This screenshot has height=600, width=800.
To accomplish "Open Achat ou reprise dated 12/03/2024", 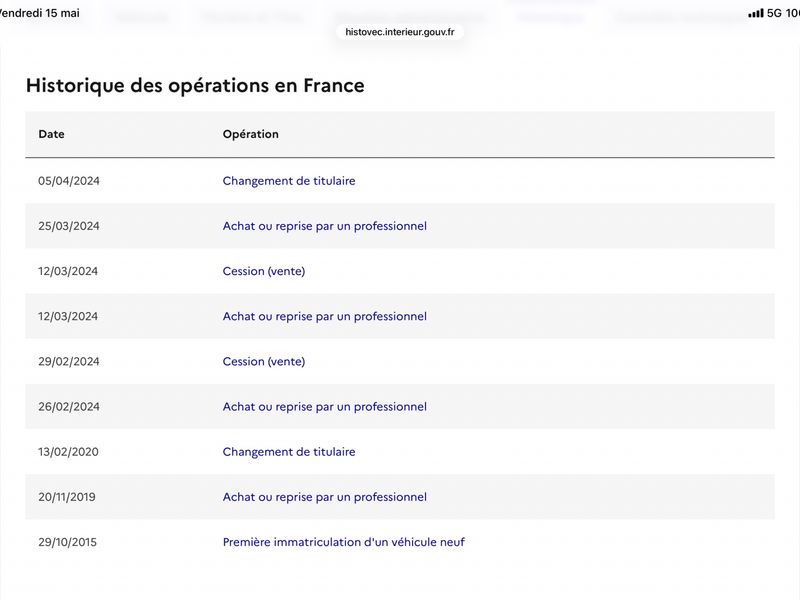I will (x=324, y=316).
